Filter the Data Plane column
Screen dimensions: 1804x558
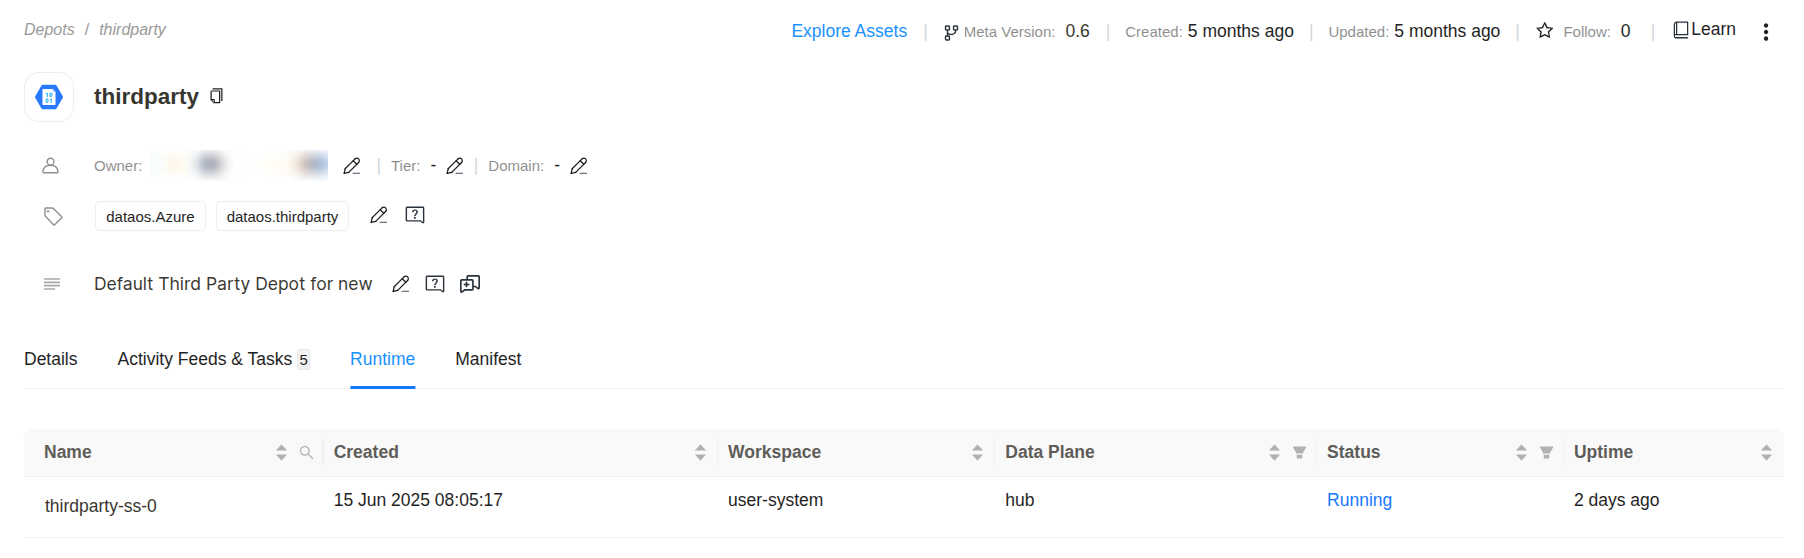coord(1299,453)
